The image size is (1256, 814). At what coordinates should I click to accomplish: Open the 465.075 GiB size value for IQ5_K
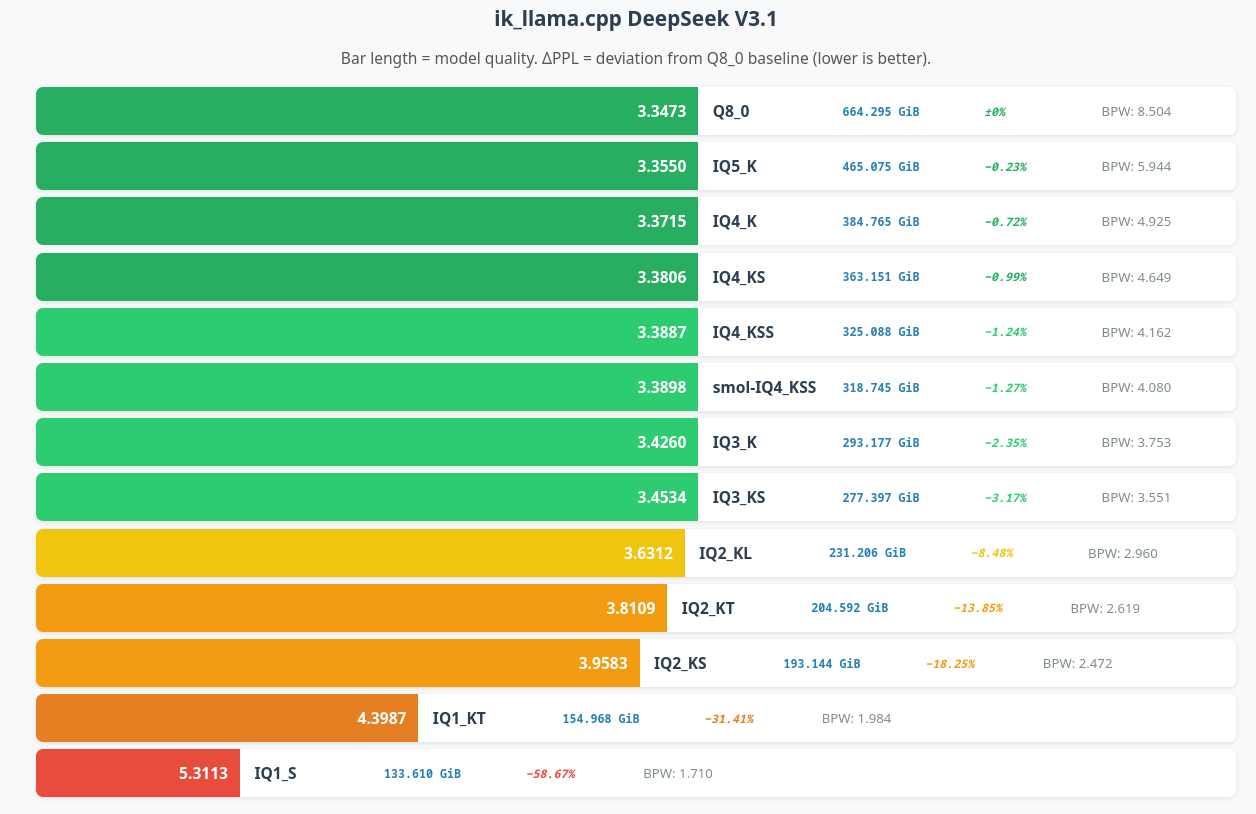click(880, 166)
